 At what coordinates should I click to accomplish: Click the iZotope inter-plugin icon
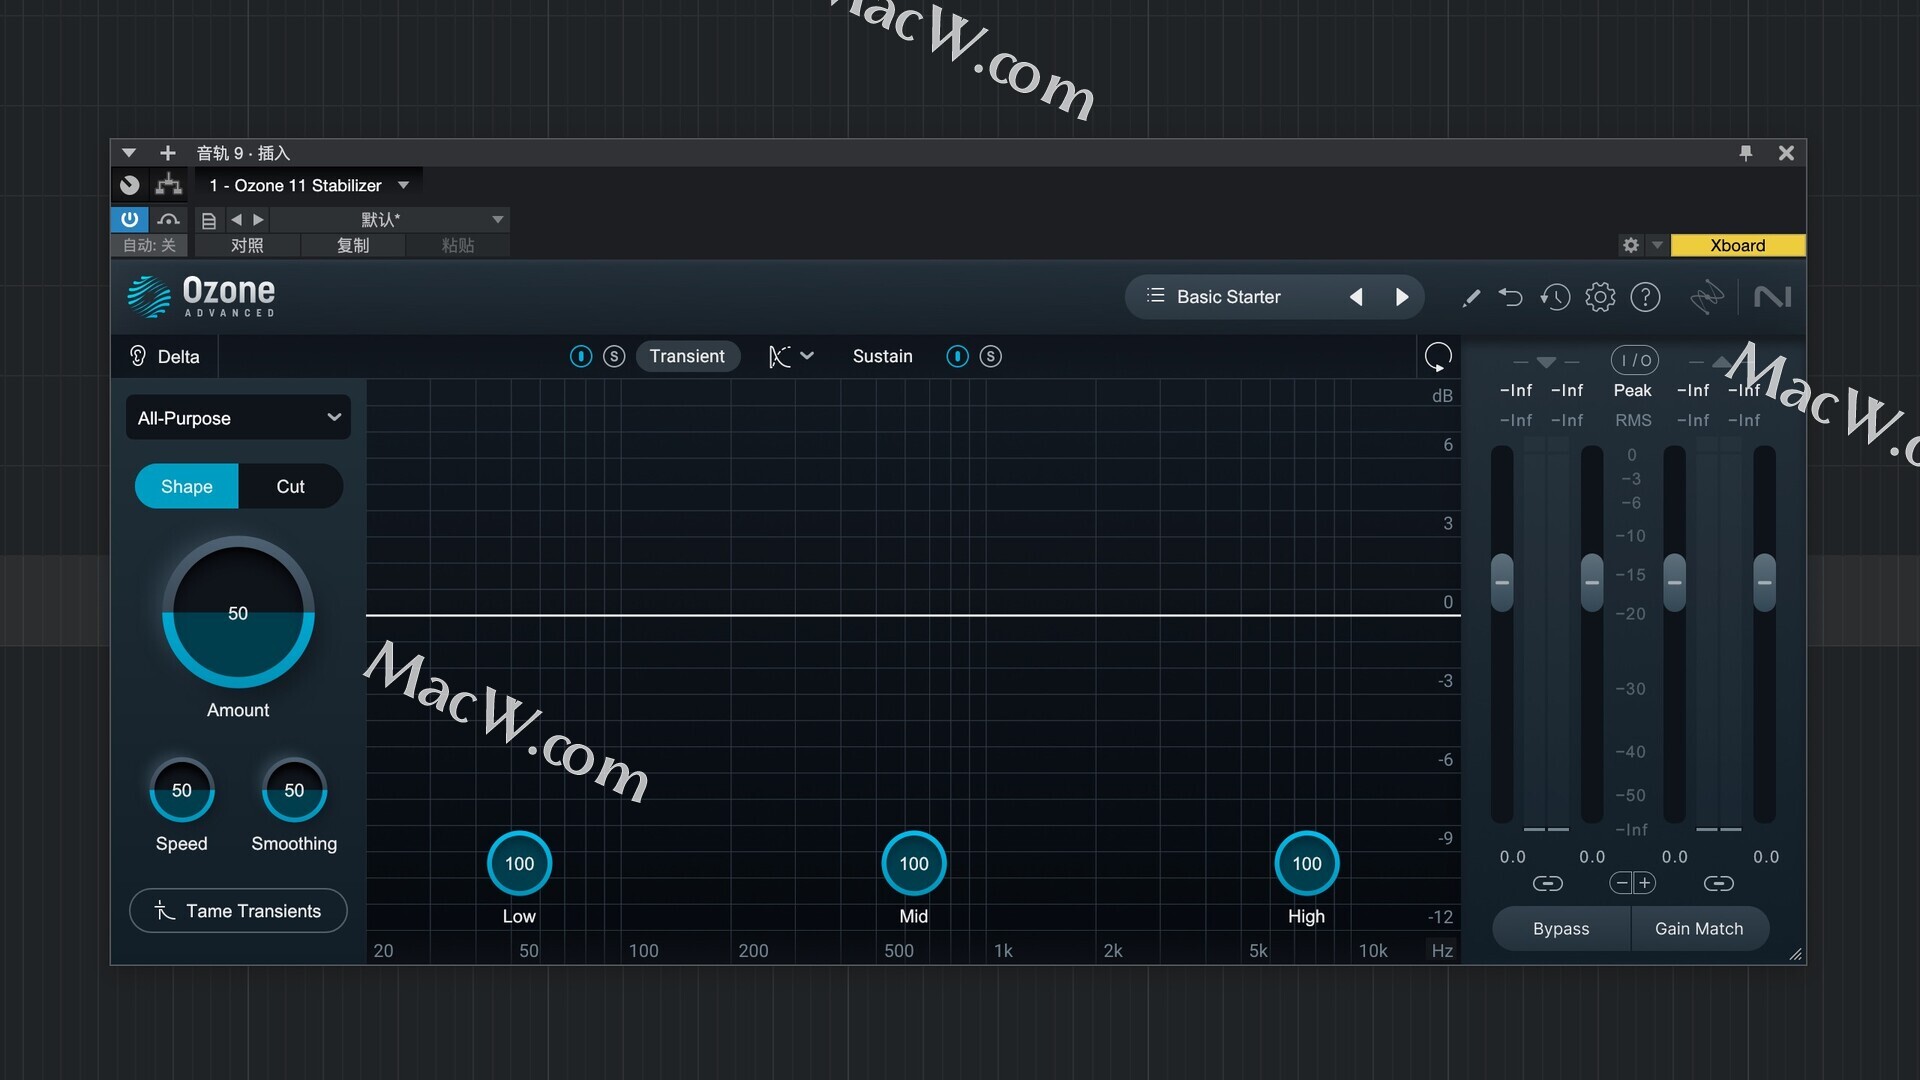click(x=1707, y=297)
